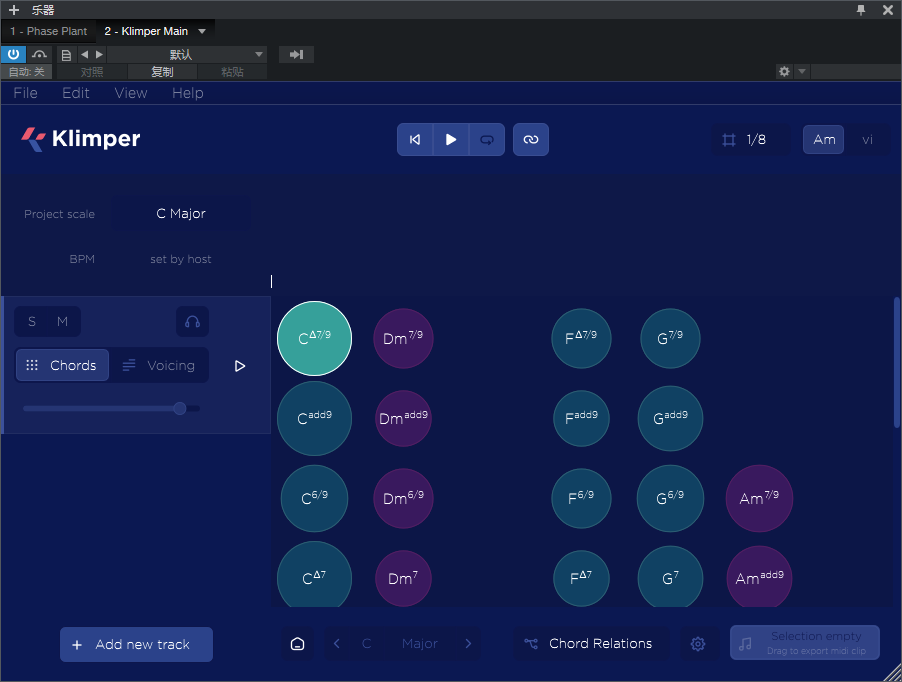Select the Gadd9 chord bubble
This screenshot has height=682, width=902.
(x=670, y=418)
